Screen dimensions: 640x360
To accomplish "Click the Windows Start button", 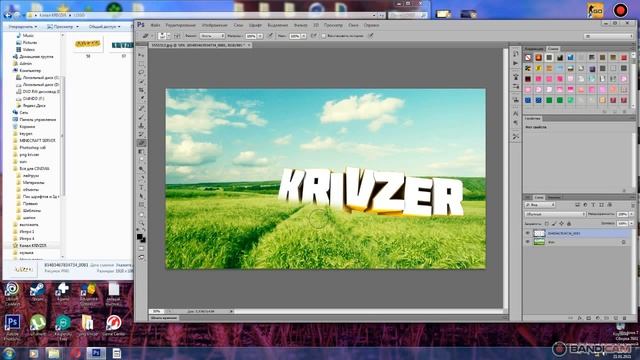I will (x=9, y=353).
